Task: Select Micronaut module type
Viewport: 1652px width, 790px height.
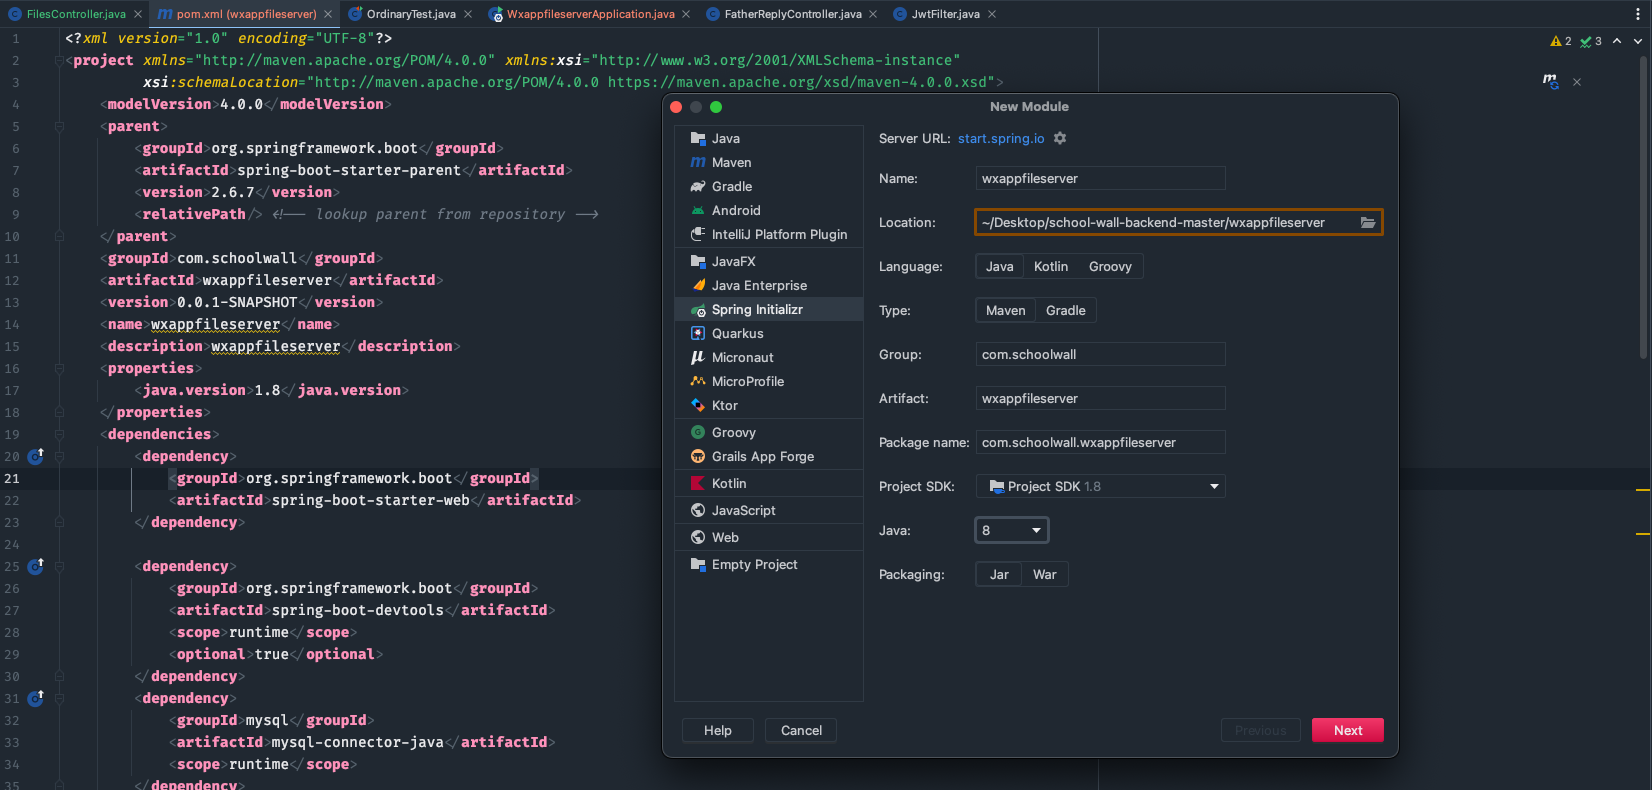Action: pos(768,357)
